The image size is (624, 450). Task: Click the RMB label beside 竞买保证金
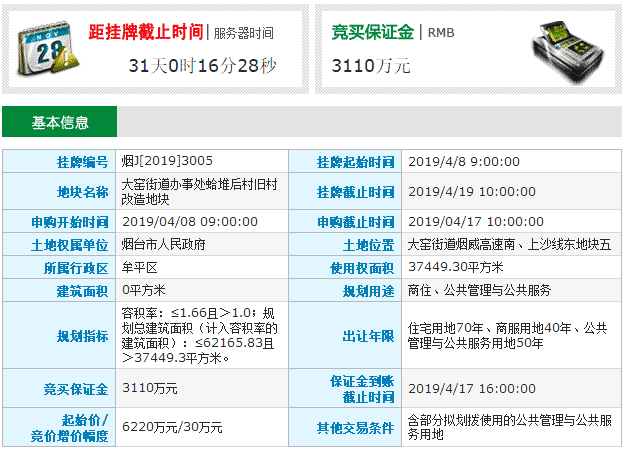click(x=441, y=32)
